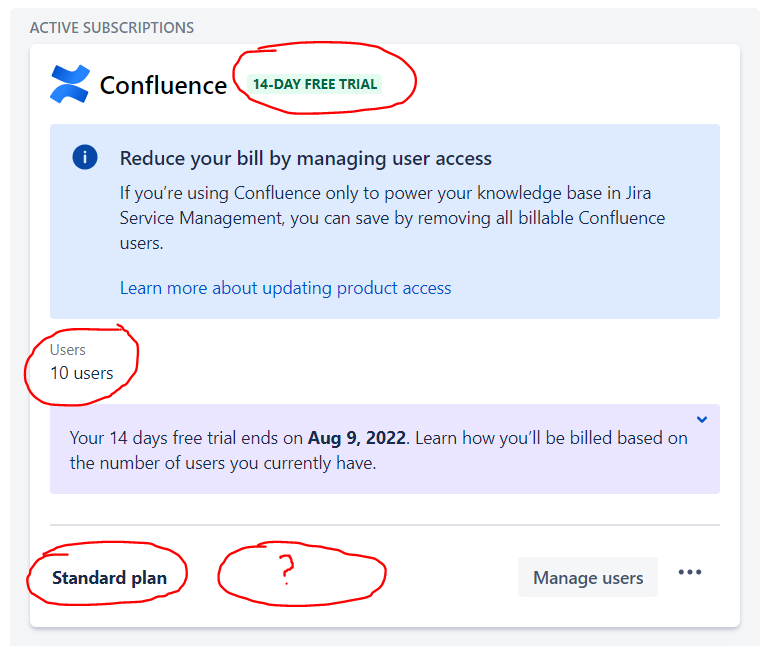
Task: Click the ACTIVE SUBSCRIPTIONS heading
Action: click(112, 28)
